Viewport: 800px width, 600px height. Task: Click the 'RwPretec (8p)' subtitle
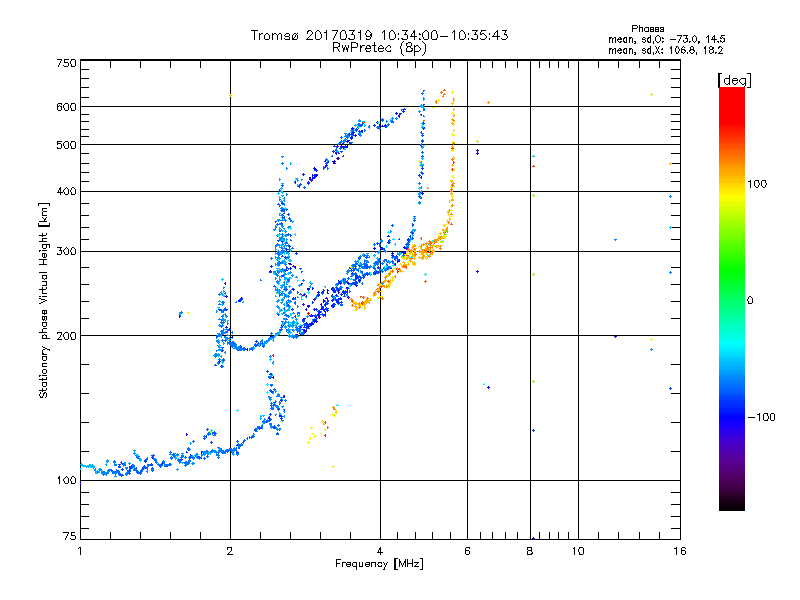point(379,48)
